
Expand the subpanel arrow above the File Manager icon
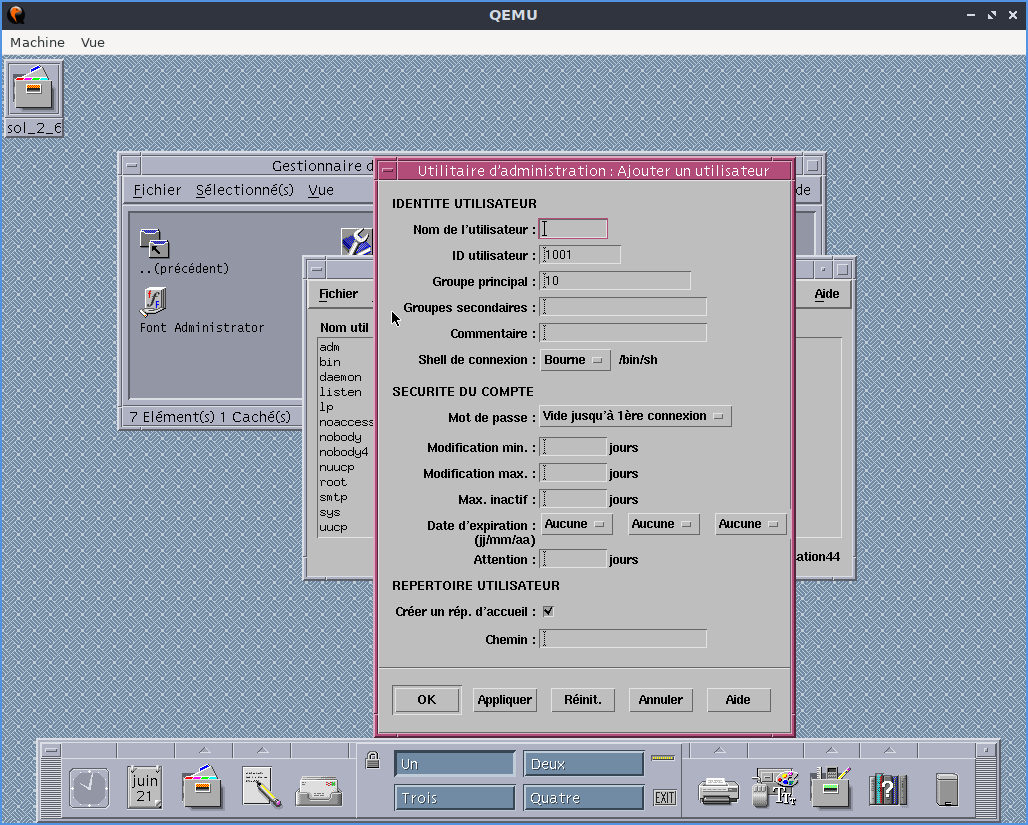point(205,750)
